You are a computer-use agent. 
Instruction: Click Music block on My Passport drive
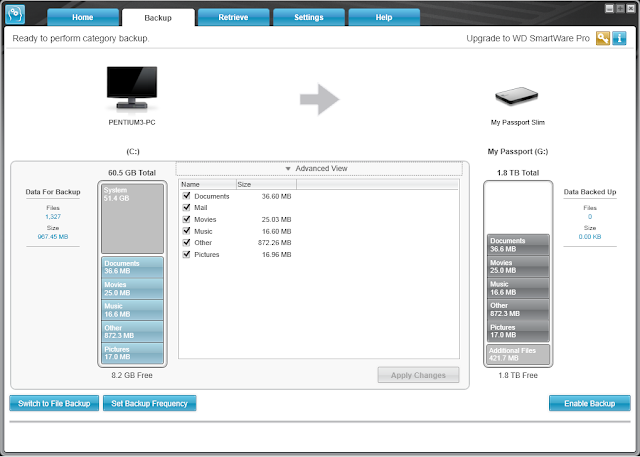click(x=518, y=288)
